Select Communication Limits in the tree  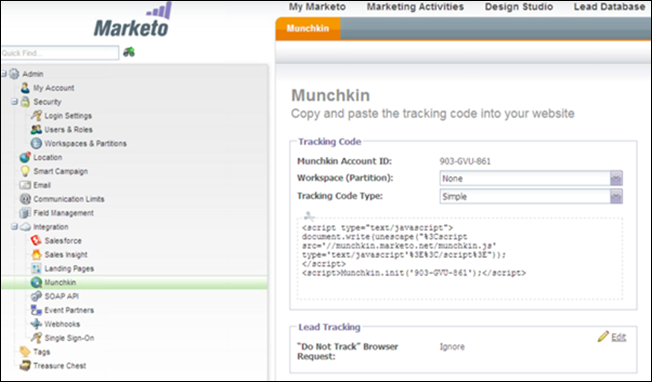click(69, 199)
